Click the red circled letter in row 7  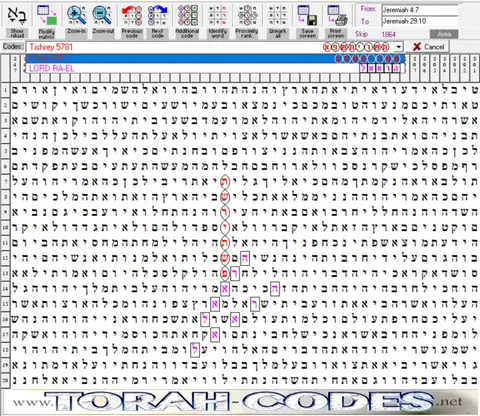point(225,182)
